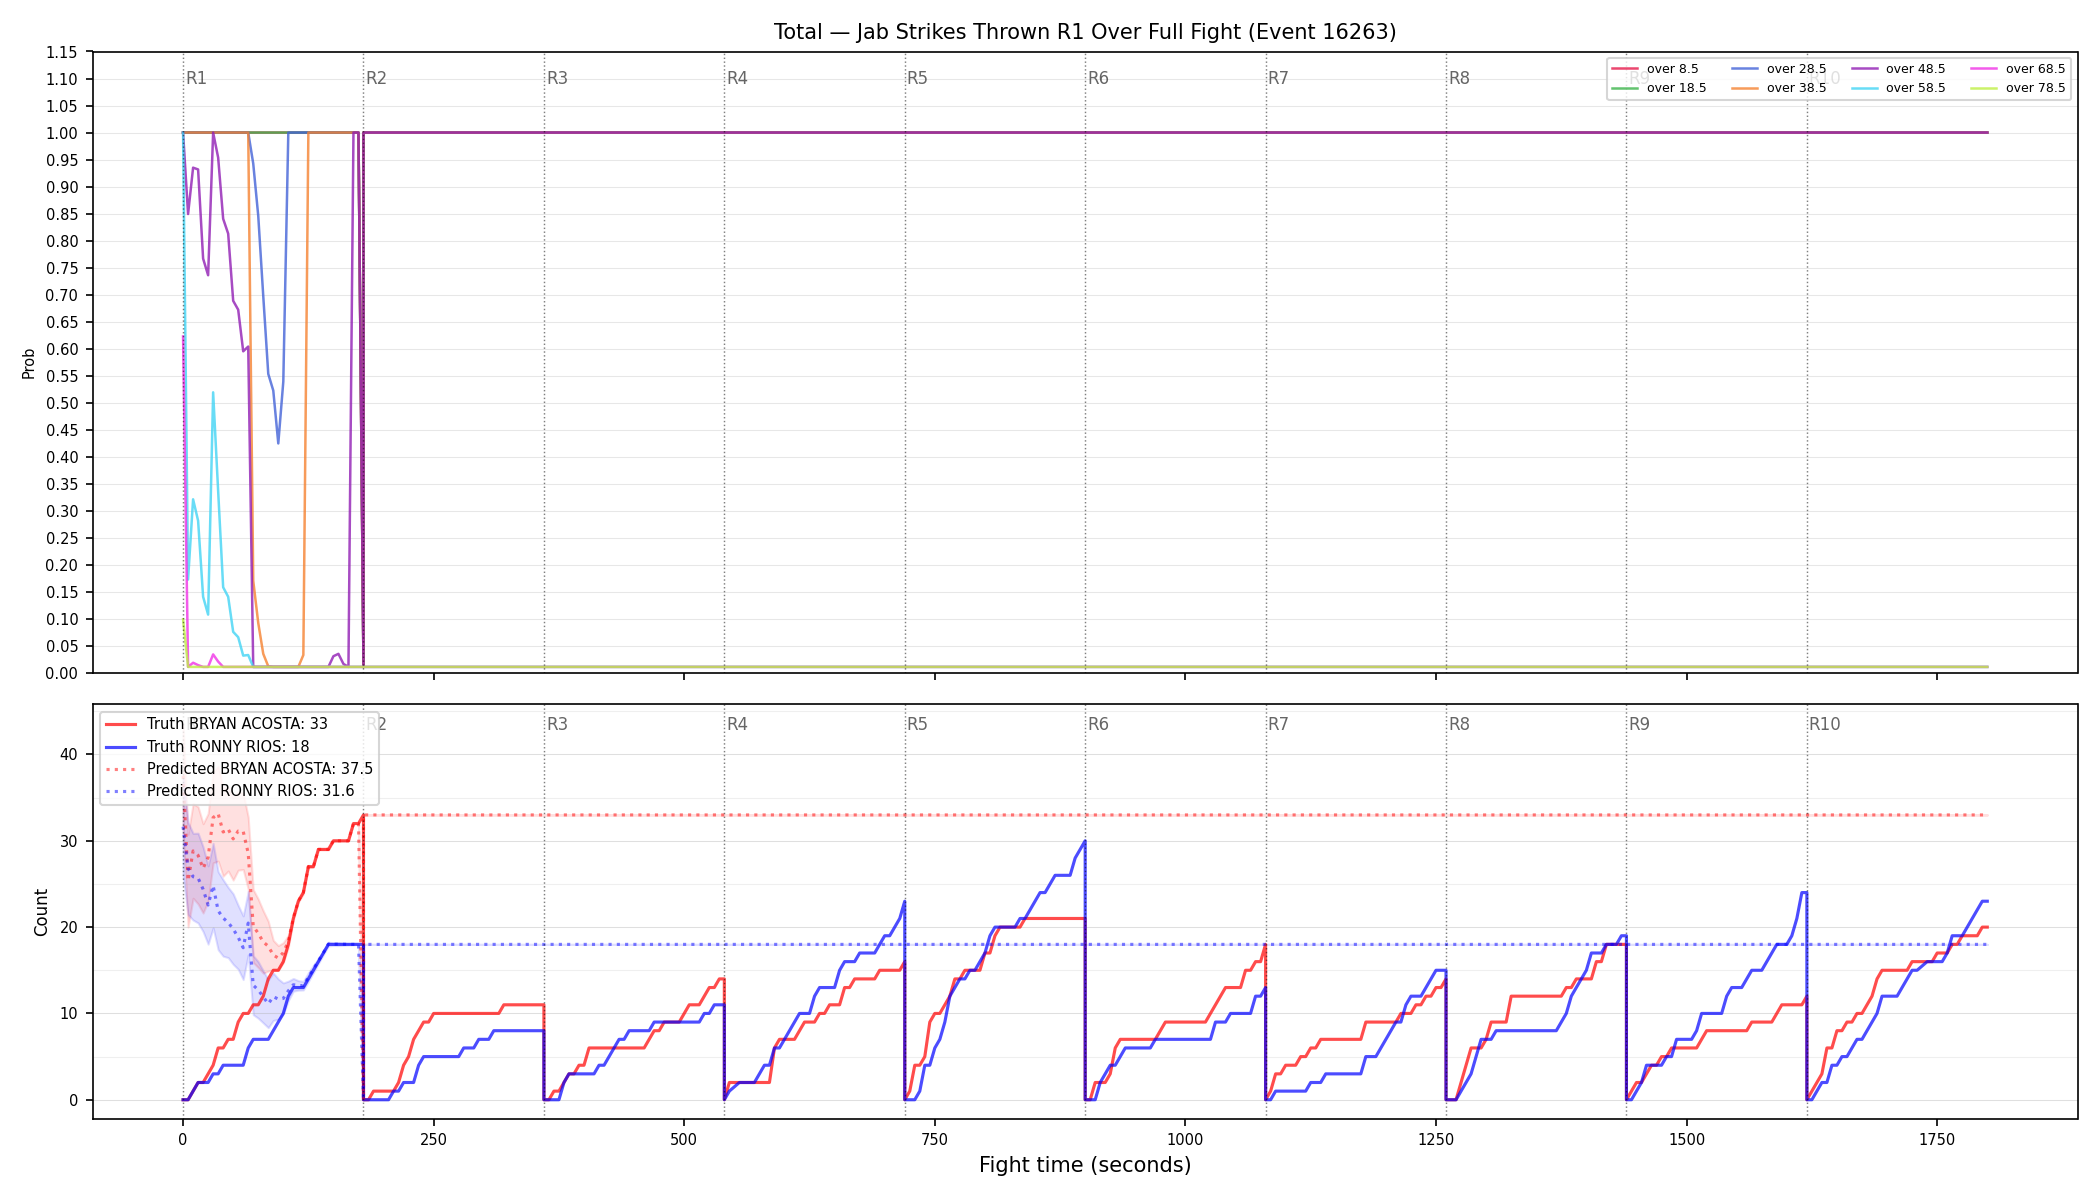This screenshot has height=1200, width=2100.
Task: Click the R1 round label in the probability chart
Action: tap(196, 78)
